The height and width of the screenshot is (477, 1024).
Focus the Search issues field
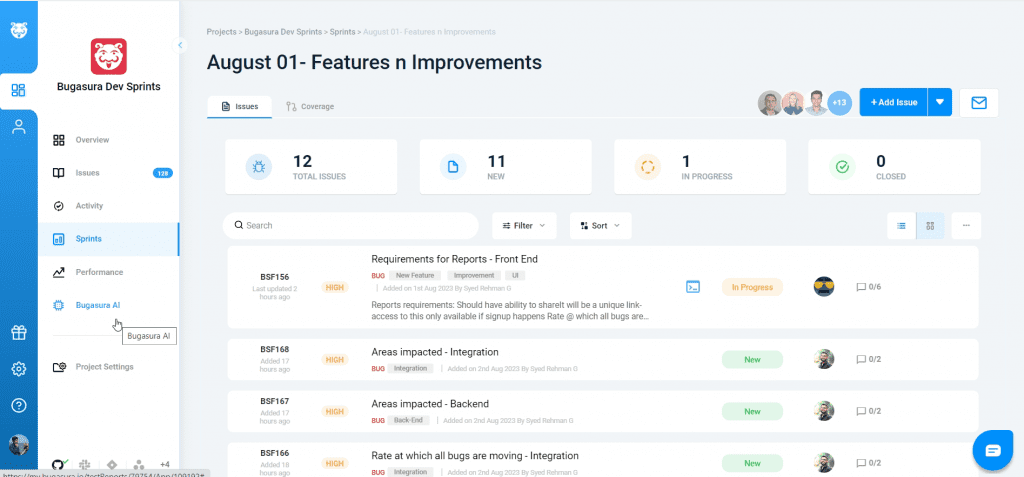pos(351,225)
